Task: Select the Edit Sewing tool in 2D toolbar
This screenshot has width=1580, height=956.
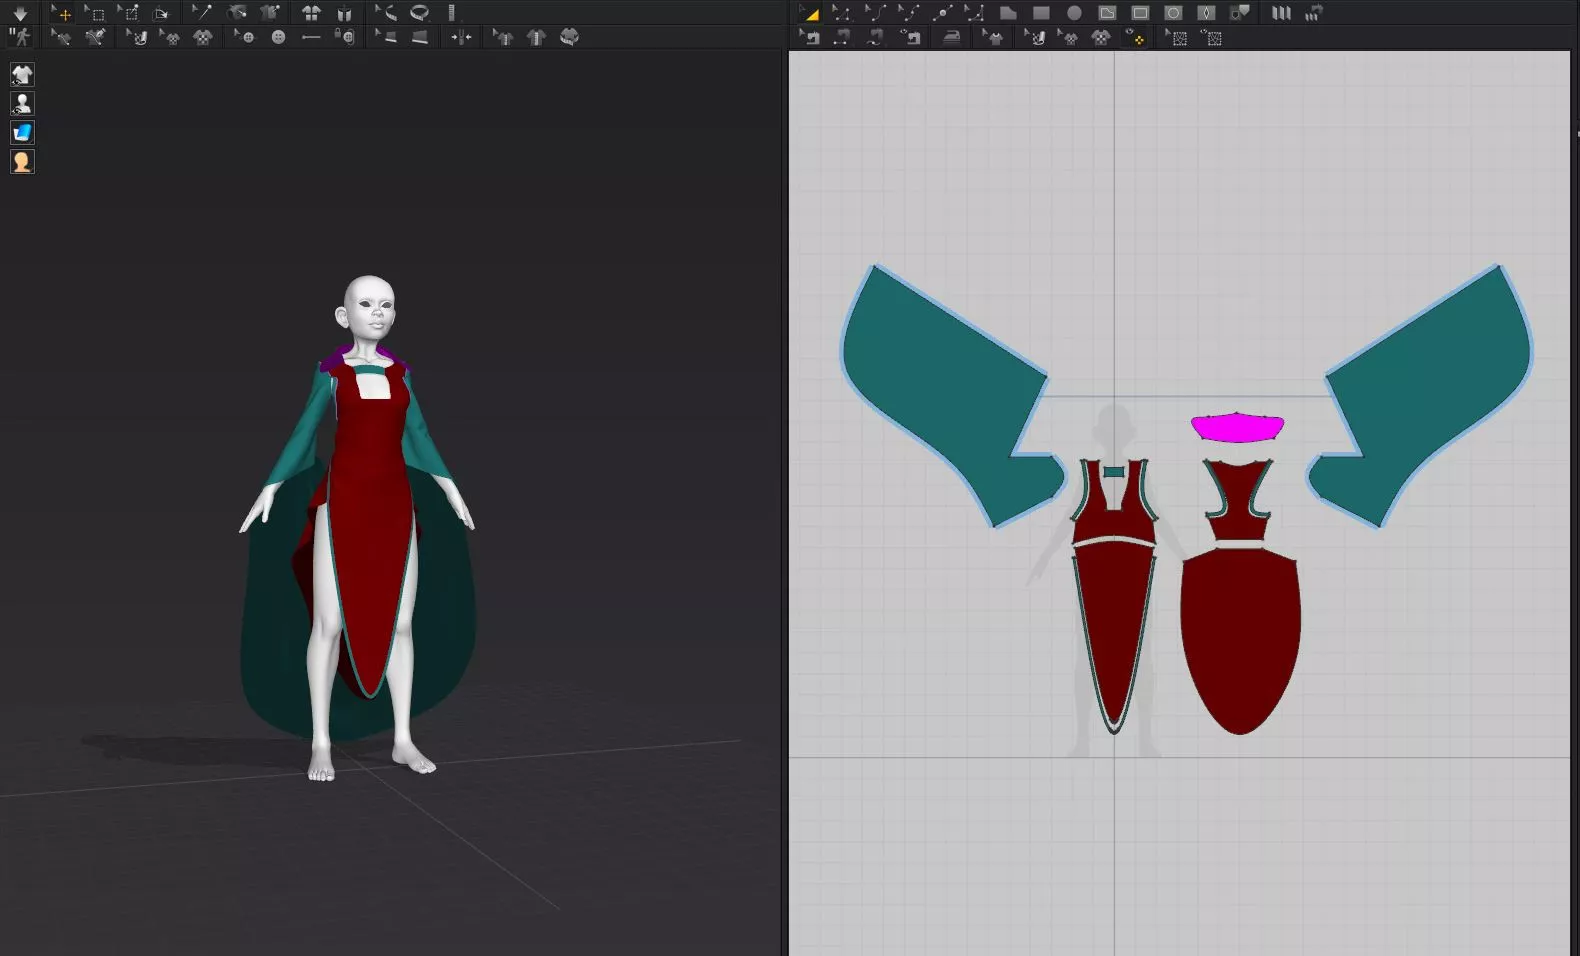Action: (810, 38)
